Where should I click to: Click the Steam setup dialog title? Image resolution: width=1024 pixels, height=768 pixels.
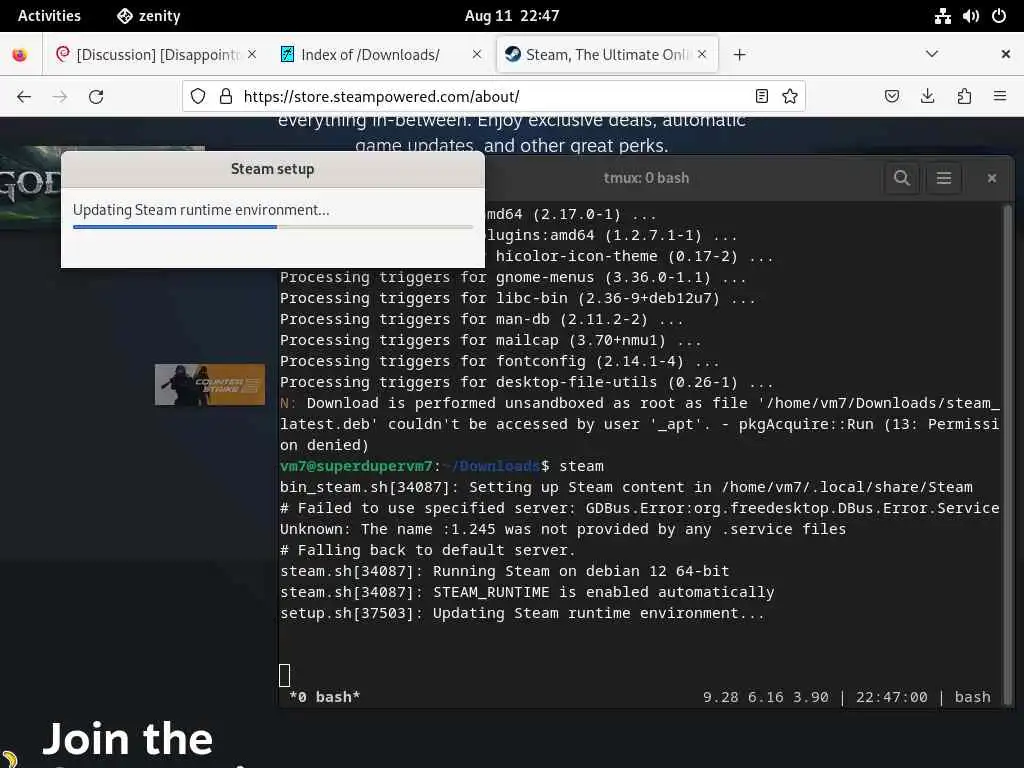point(272,169)
